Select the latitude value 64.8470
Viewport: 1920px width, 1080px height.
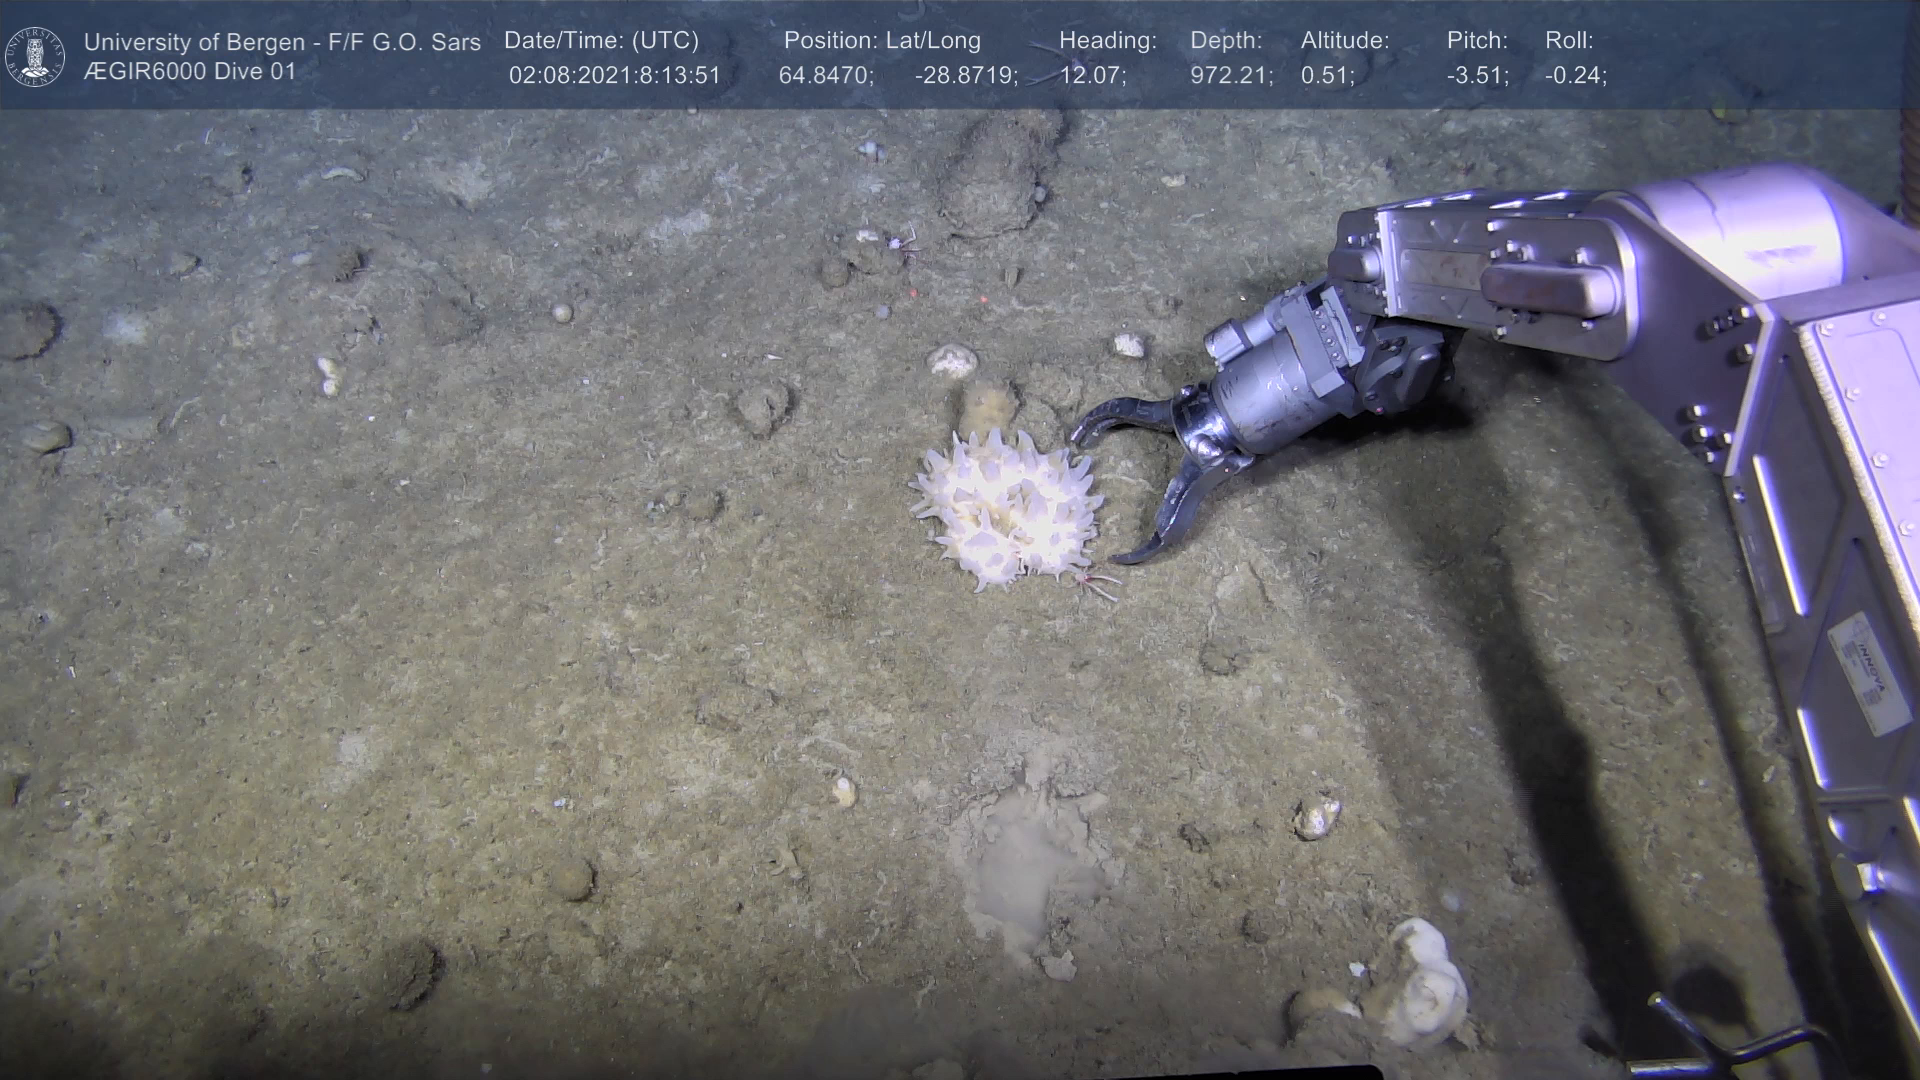pos(825,76)
